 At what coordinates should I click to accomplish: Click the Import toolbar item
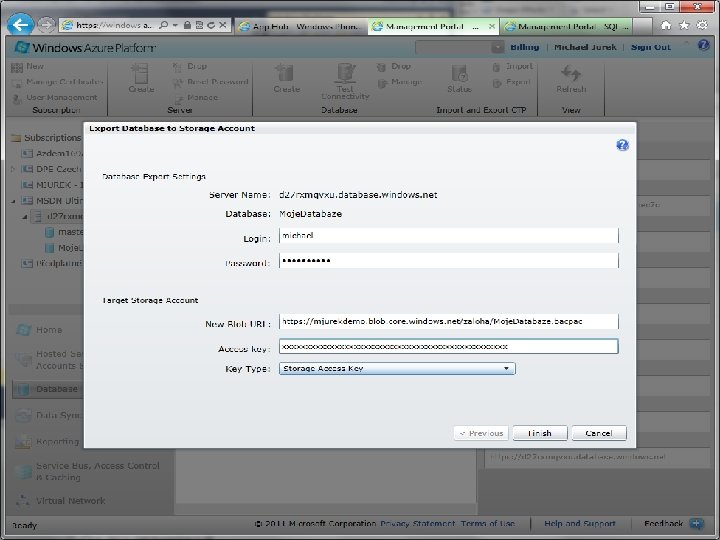(x=512, y=67)
